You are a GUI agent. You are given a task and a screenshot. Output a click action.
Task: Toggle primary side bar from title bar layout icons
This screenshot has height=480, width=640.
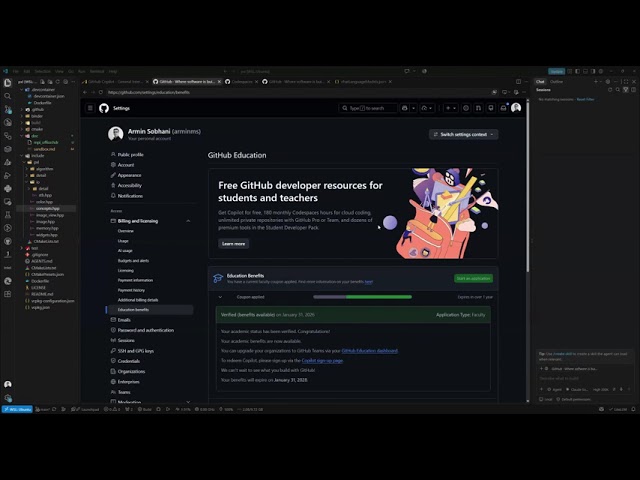577,71
